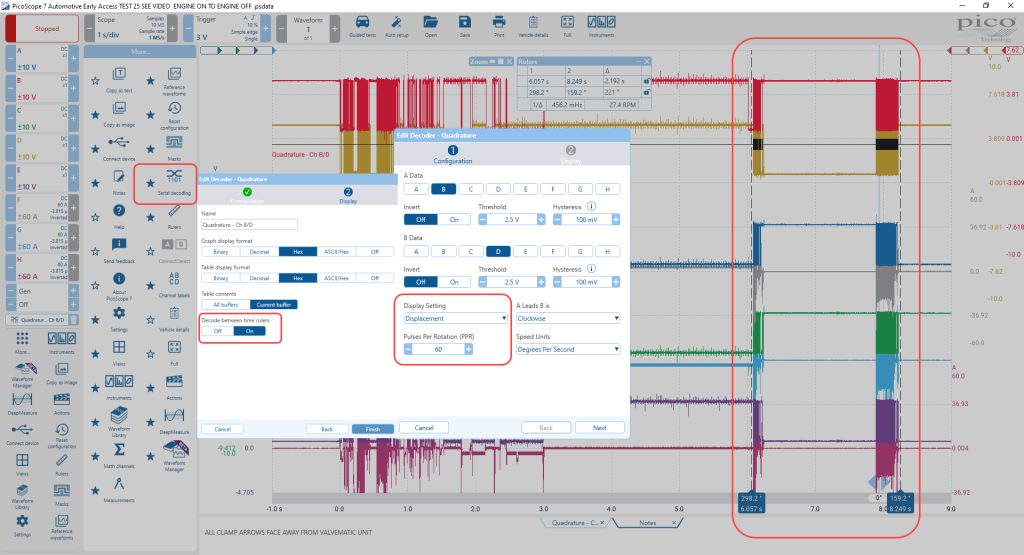Decrease Pulses Per Rotation with minus
Screen dimensions: 1024x555
pyautogui.click(x=408, y=349)
